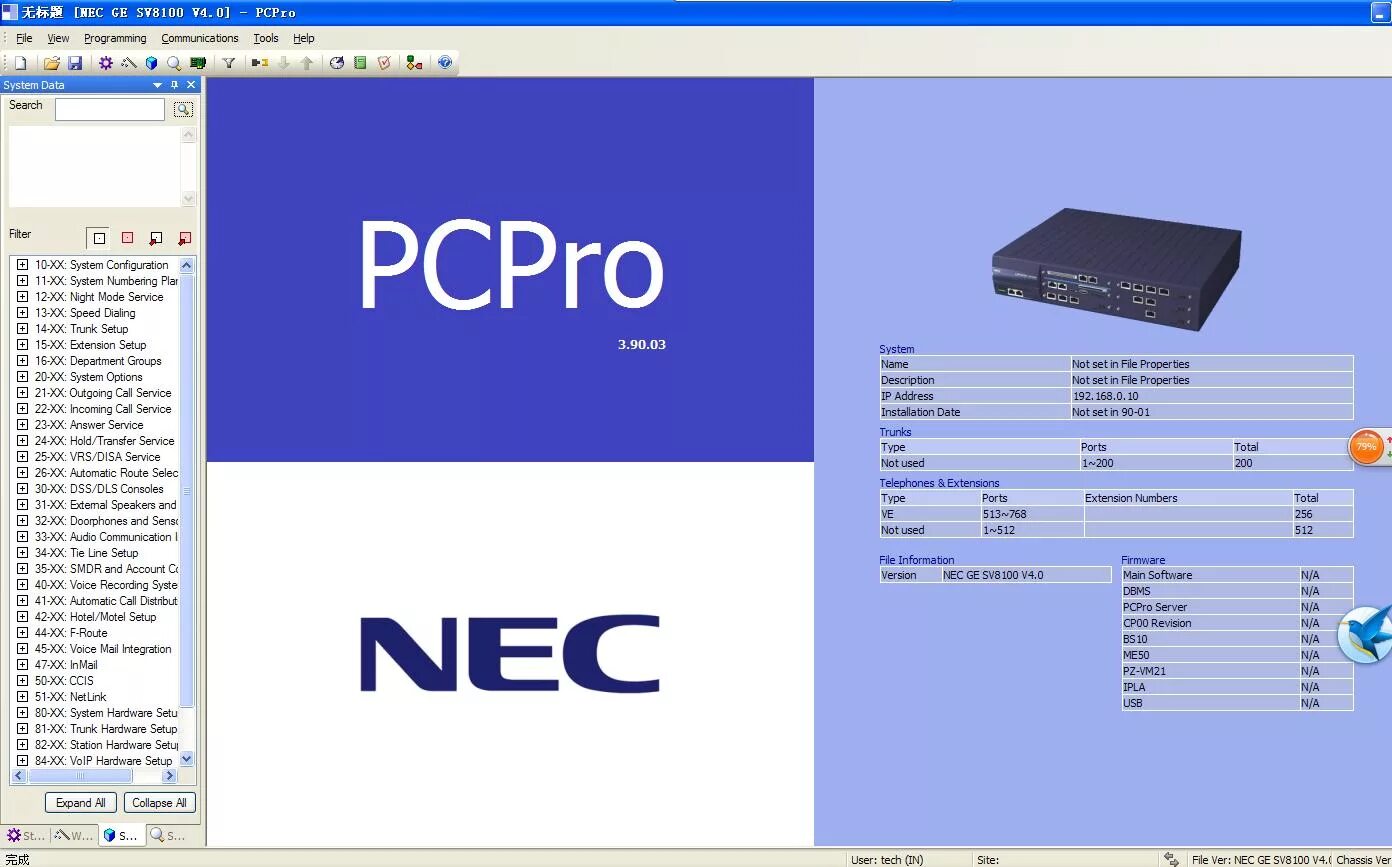This screenshot has height=867, width=1392.
Task: Click the orange 79% floating widget
Action: tap(1366, 447)
